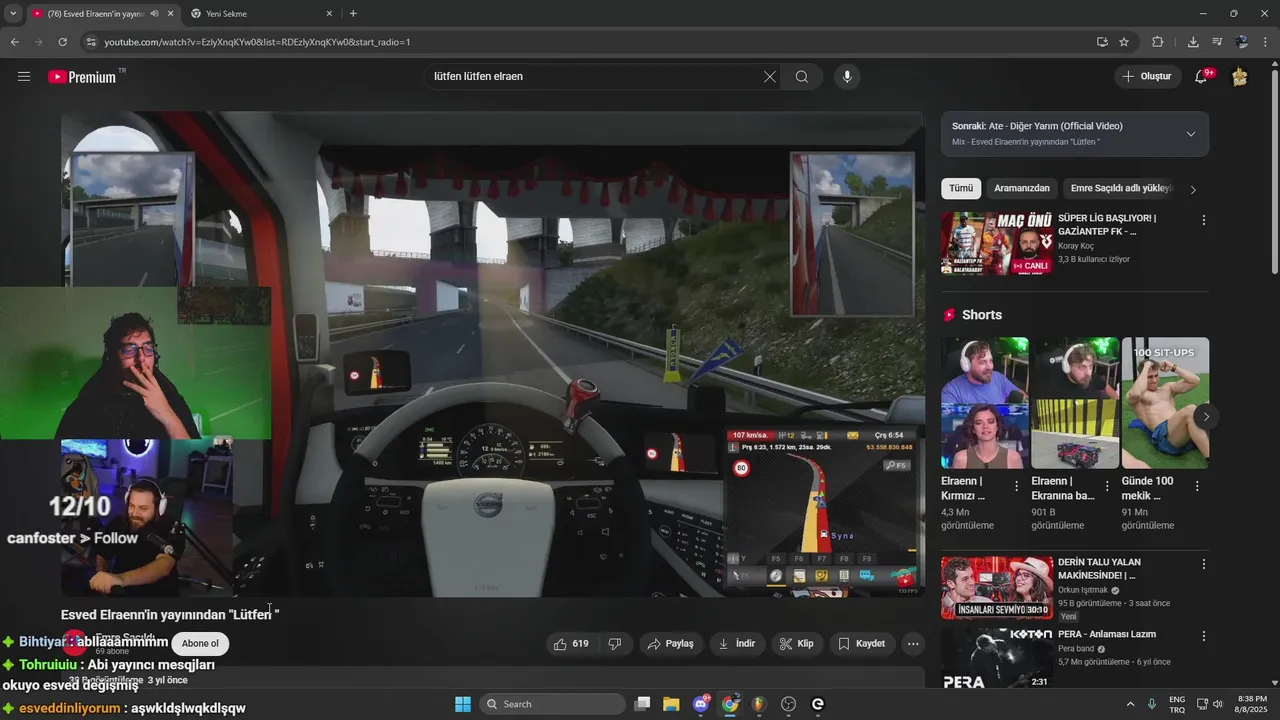Image resolution: width=1280 pixels, height=720 pixels.
Task: Dislike the video
Action: coord(615,644)
